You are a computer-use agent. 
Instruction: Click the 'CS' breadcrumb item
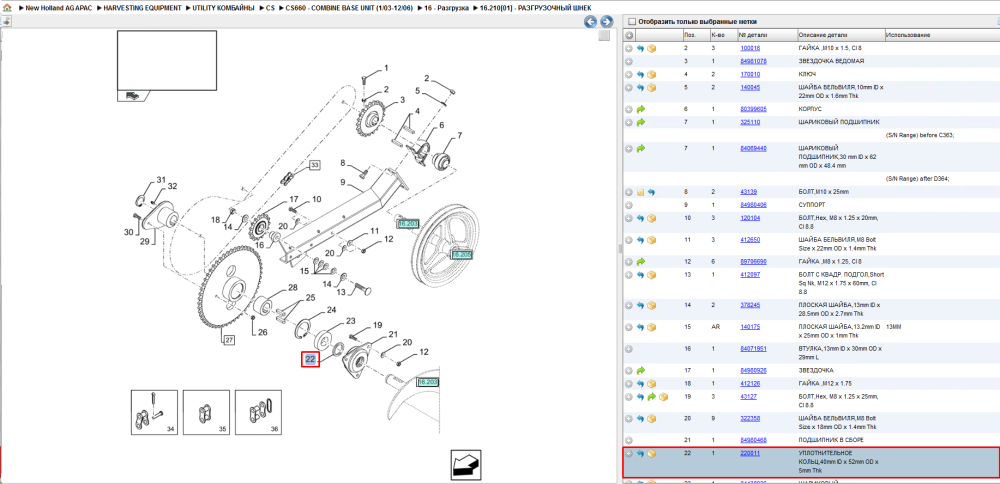[270, 8]
